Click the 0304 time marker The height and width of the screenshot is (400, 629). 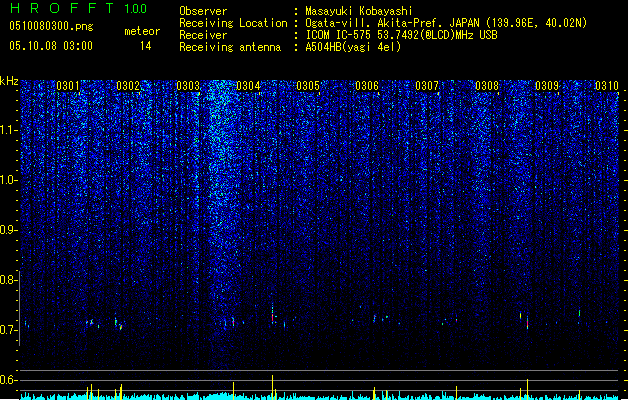248,86
